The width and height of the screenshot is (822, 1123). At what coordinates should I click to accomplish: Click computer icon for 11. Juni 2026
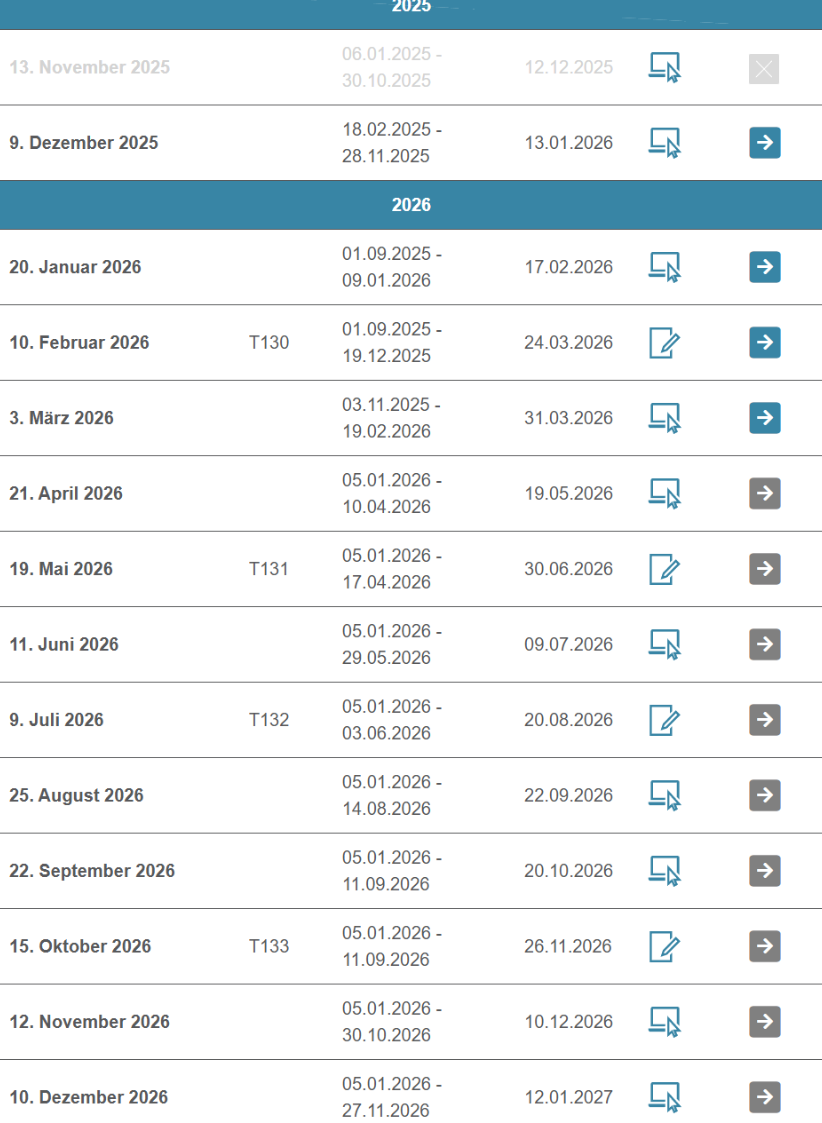click(x=664, y=644)
